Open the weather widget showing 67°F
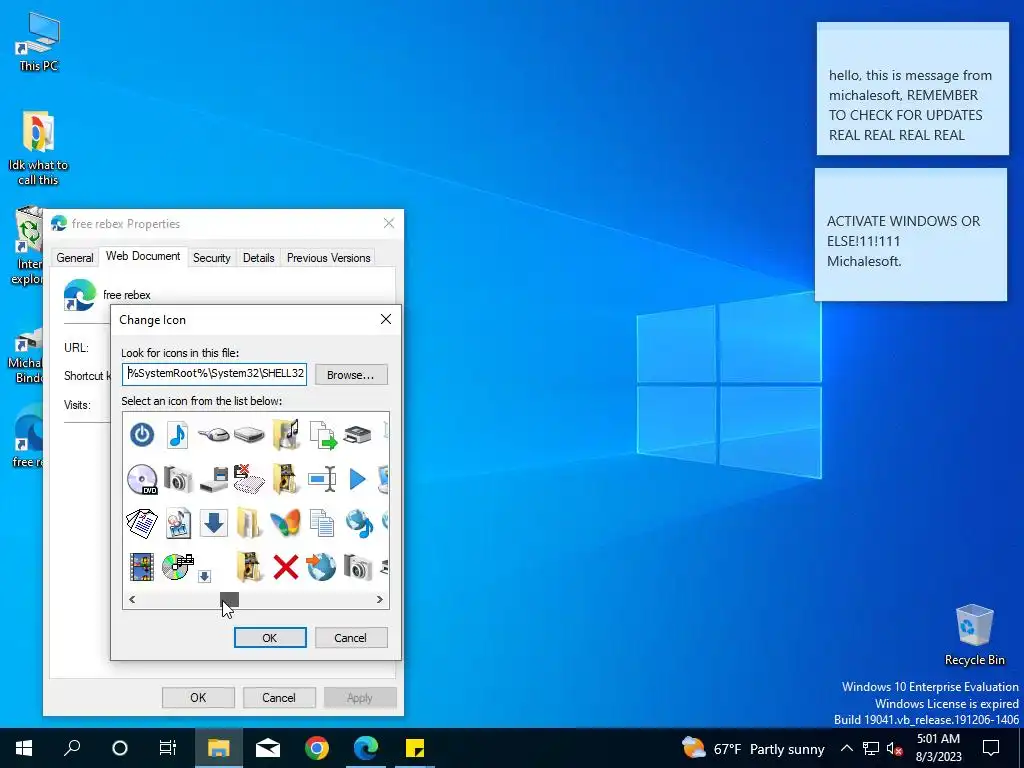 (x=753, y=748)
